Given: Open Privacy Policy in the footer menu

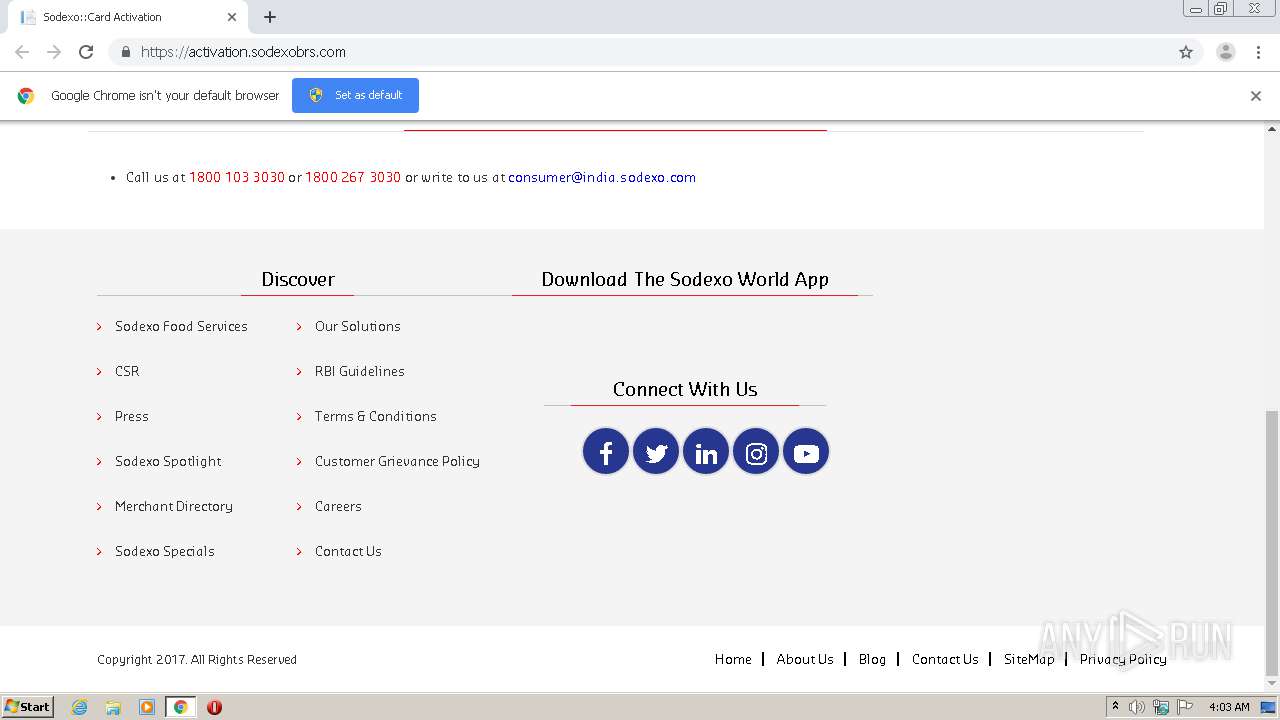Looking at the screenshot, I should pyautogui.click(x=1123, y=659).
